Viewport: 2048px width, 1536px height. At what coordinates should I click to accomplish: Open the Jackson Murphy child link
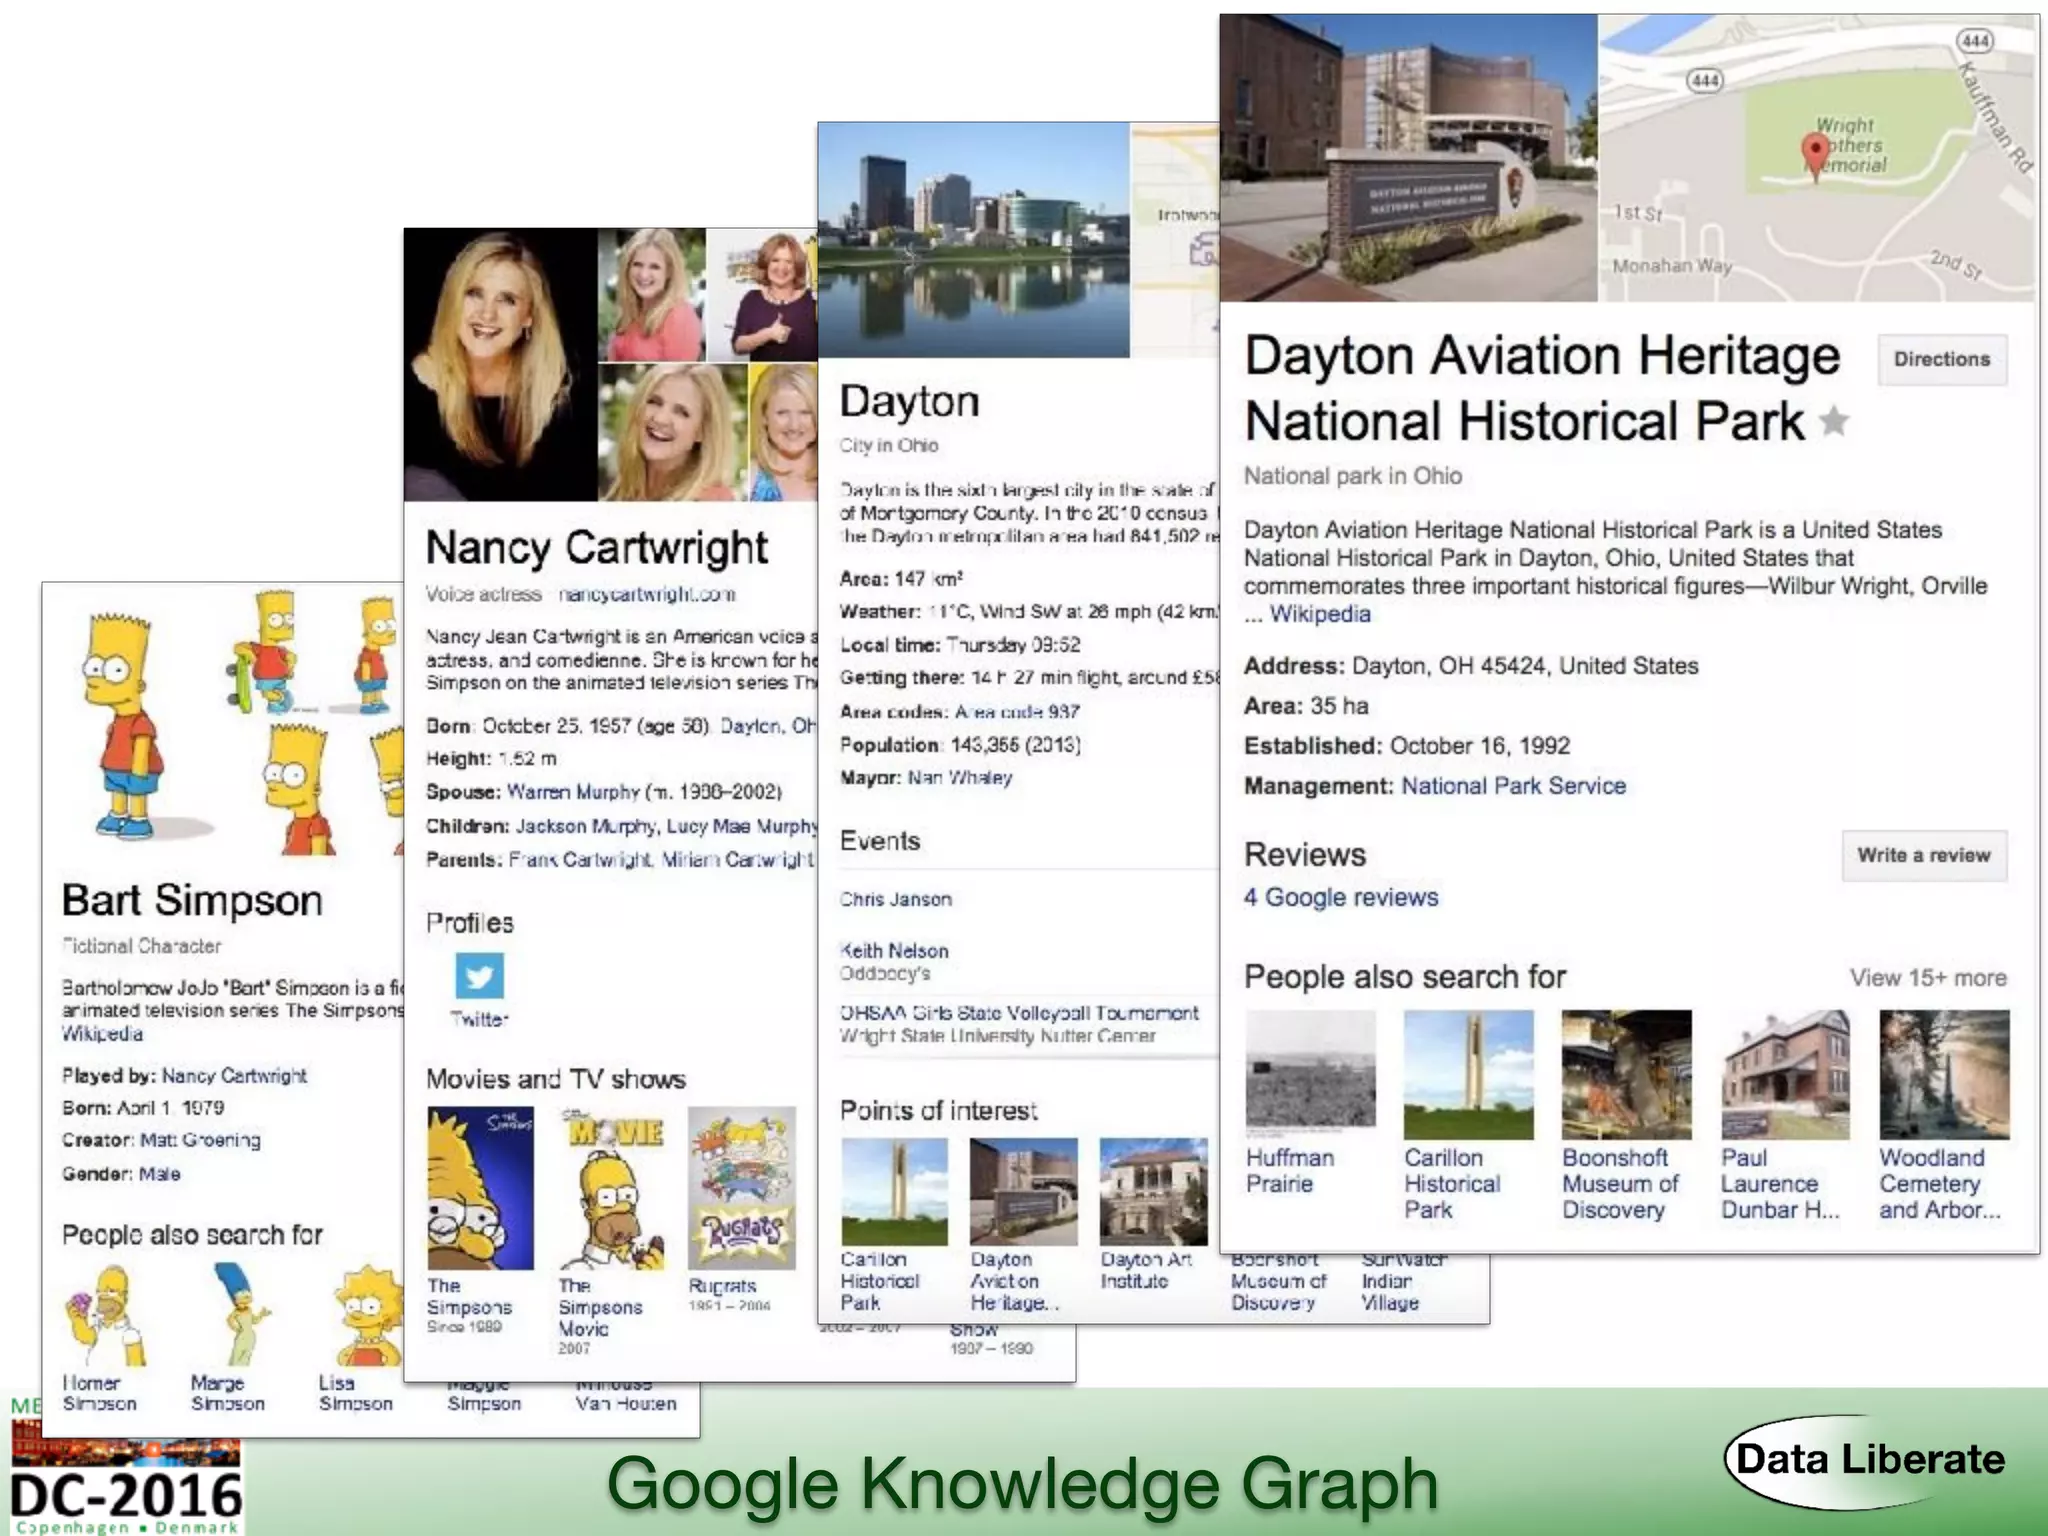click(x=586, y=826)
